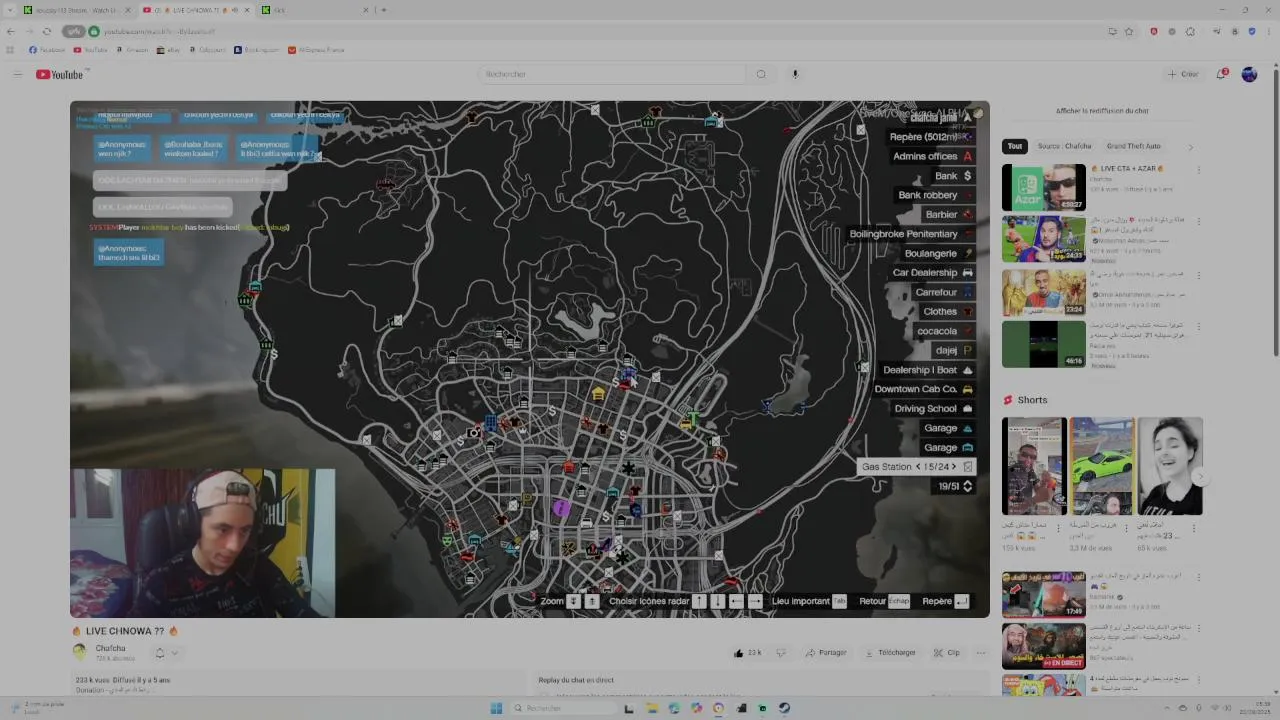Focus the Rechercher search field
The height and width of the screenshot is (720, 1280).
click(x=612, y=74)
